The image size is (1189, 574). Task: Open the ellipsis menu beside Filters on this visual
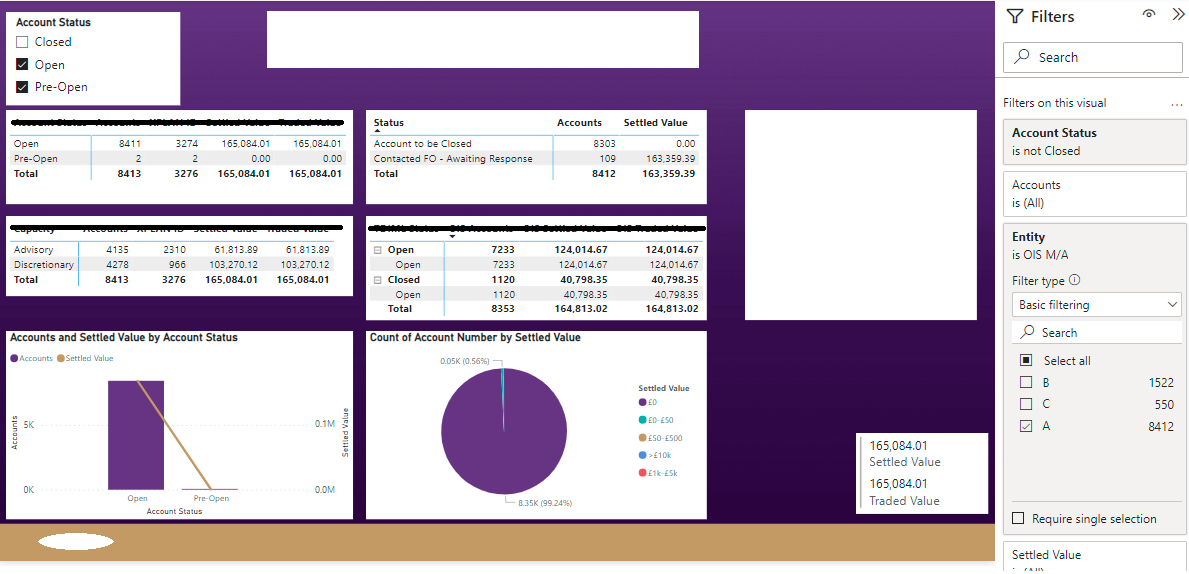[1177, 104]
